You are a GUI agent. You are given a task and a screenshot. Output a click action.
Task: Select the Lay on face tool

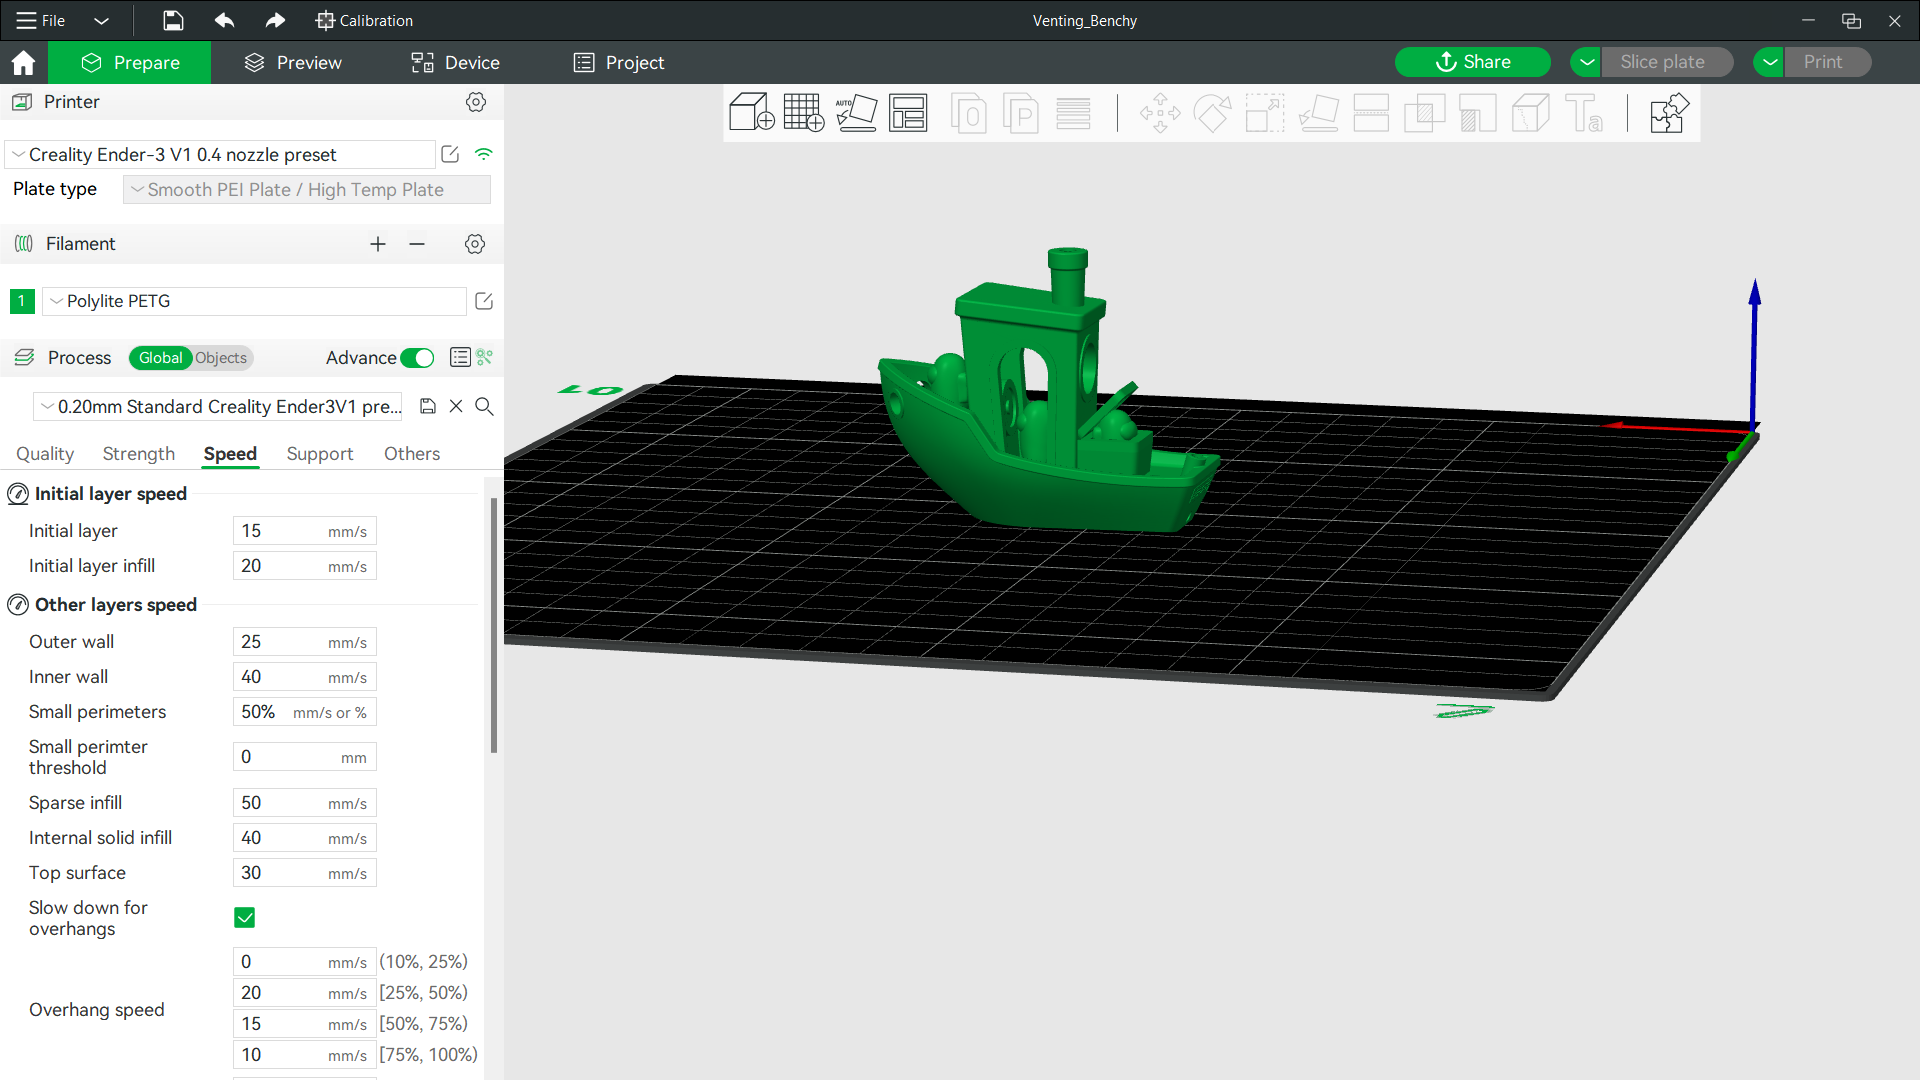coord(1319,113)
